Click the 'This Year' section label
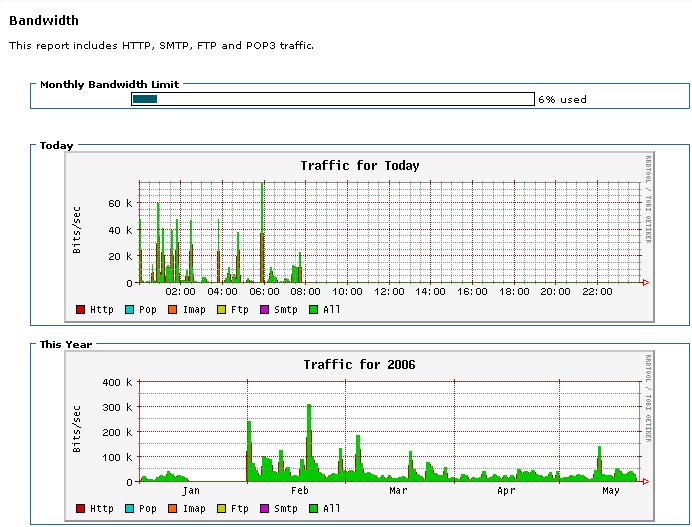This screenshot has height=527, width=692. (x=65, y=345)
